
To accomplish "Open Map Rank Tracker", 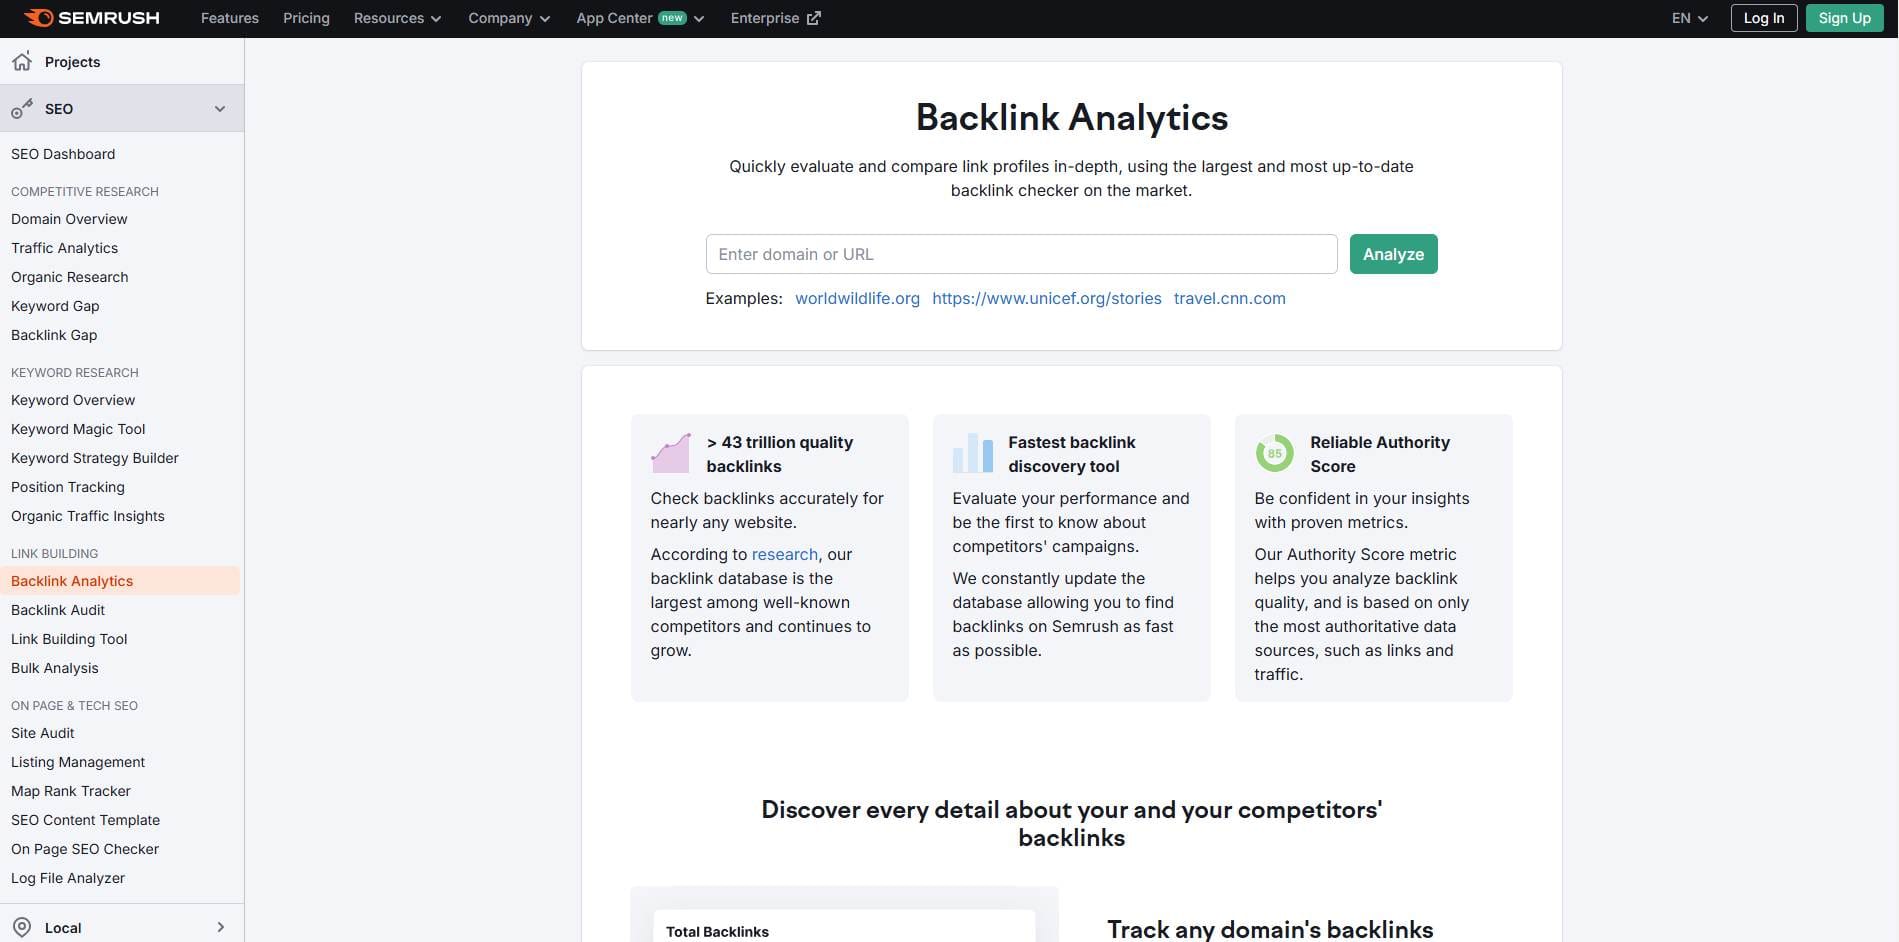I will (x=71, y=791).
